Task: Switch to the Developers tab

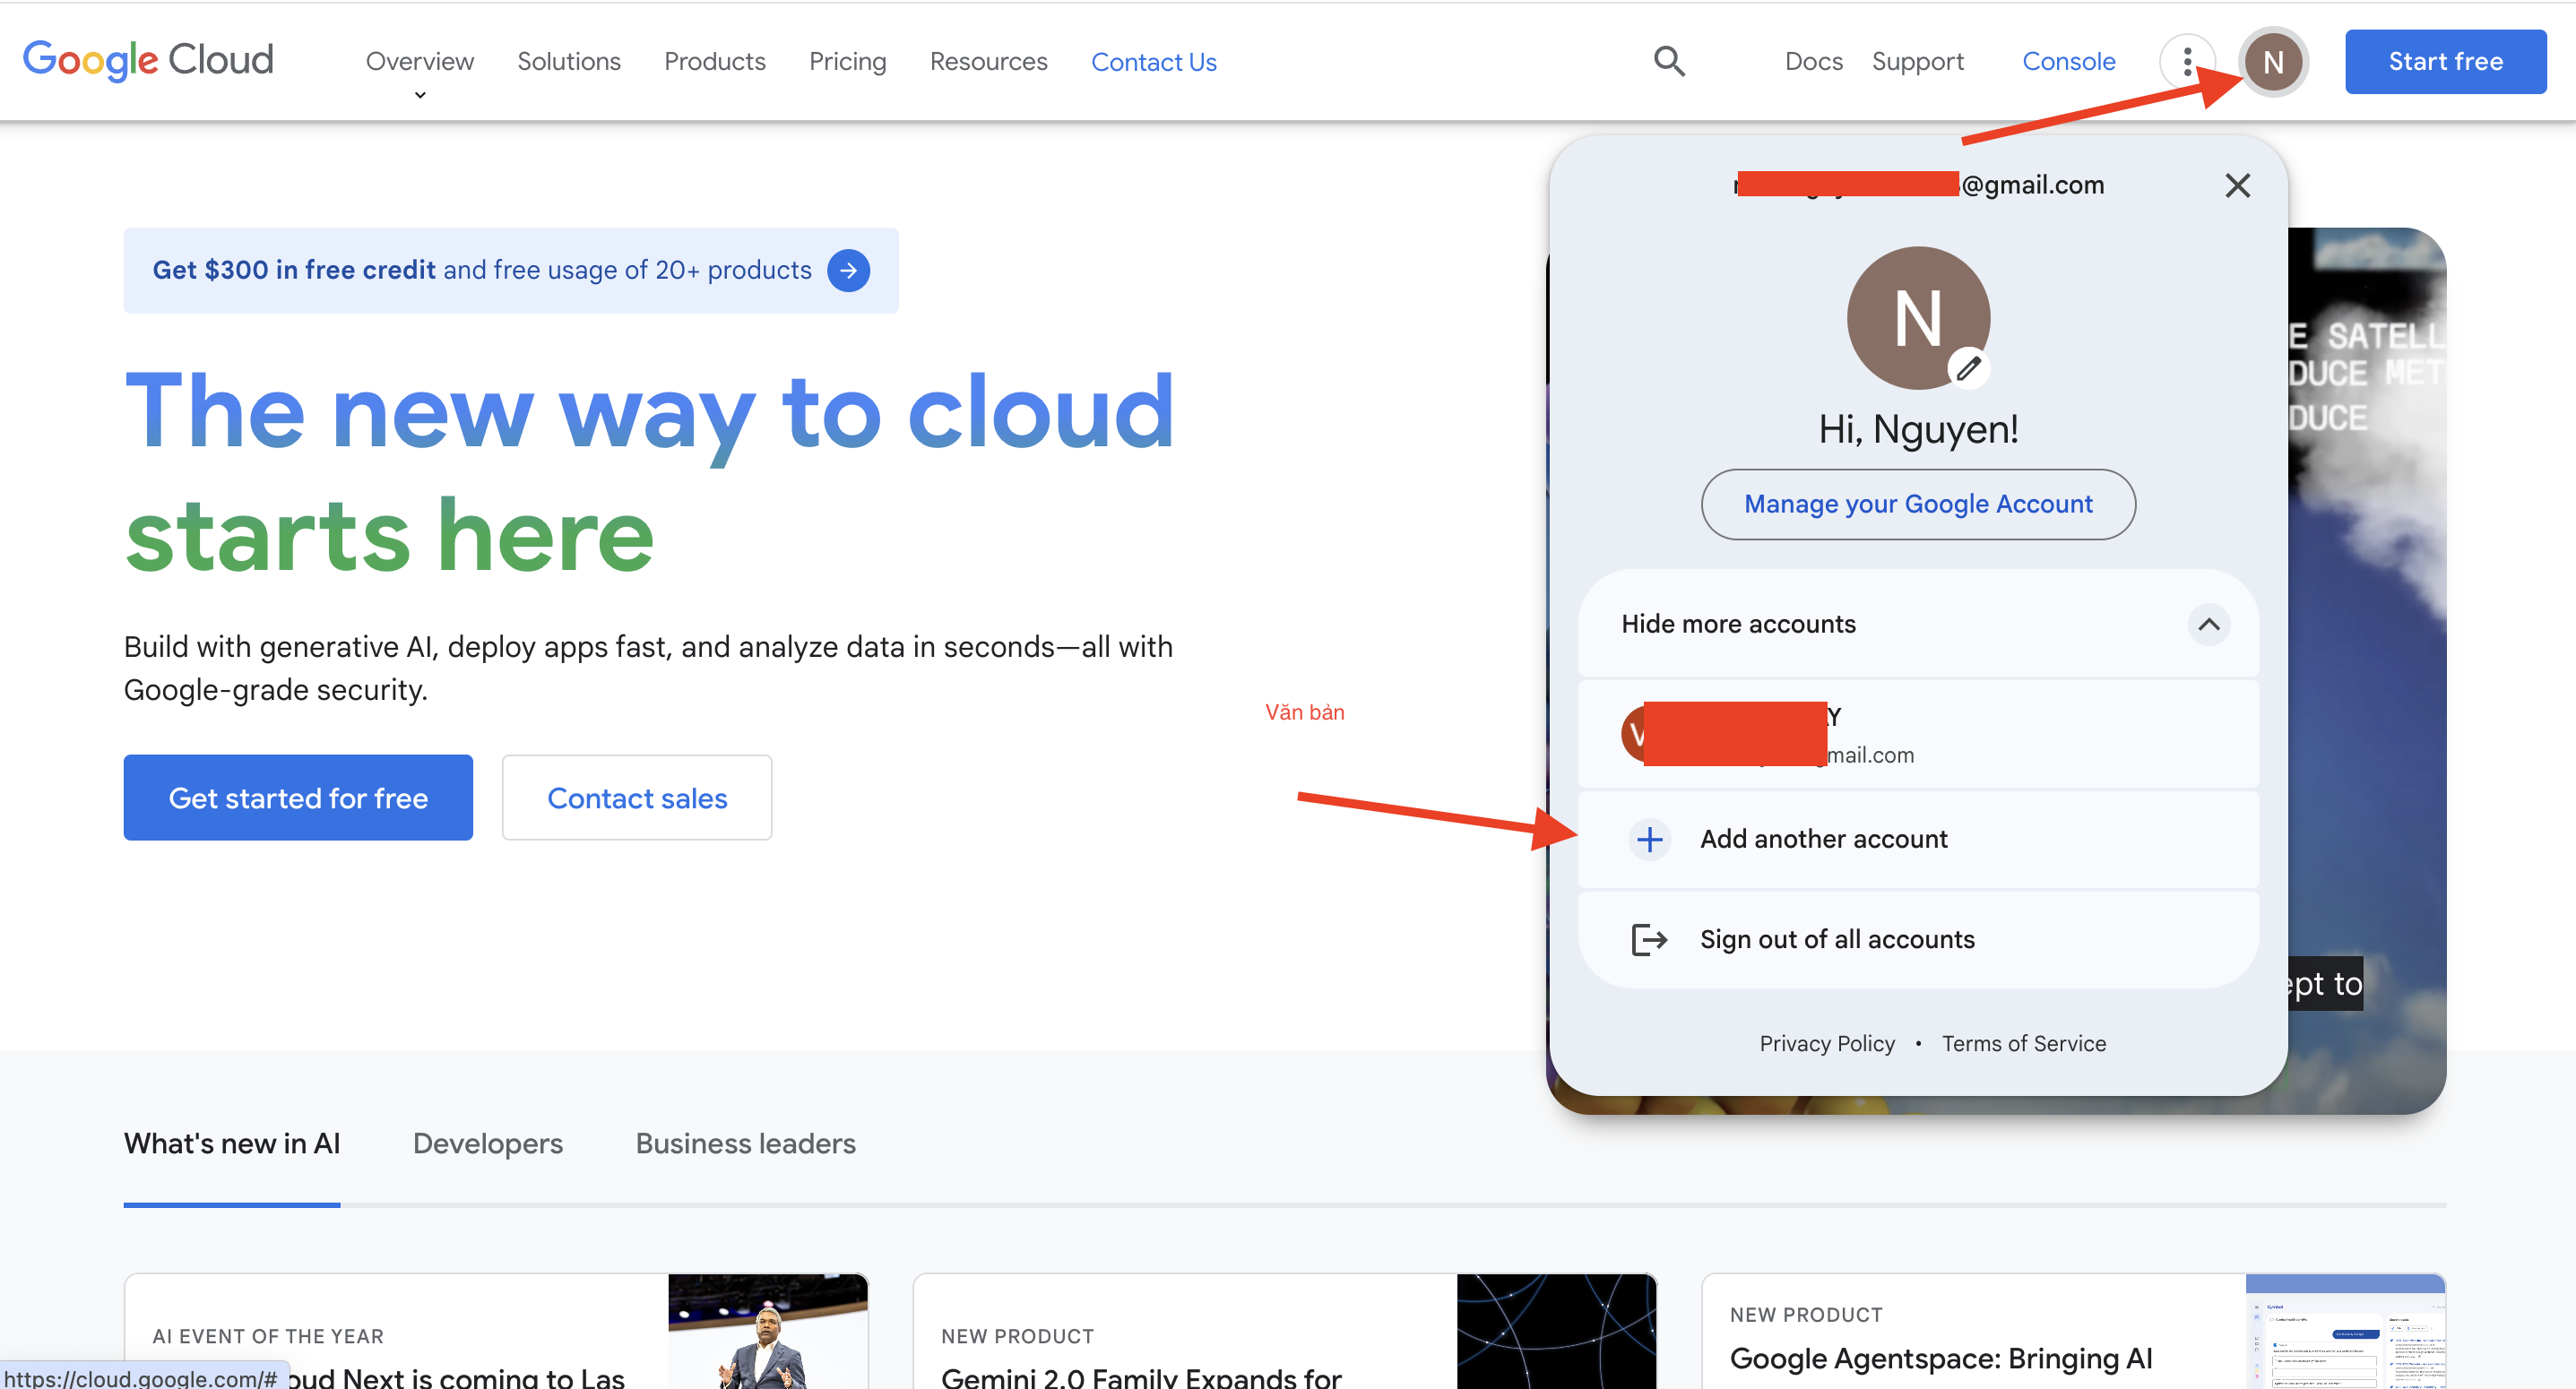Action: point(488,1144)
